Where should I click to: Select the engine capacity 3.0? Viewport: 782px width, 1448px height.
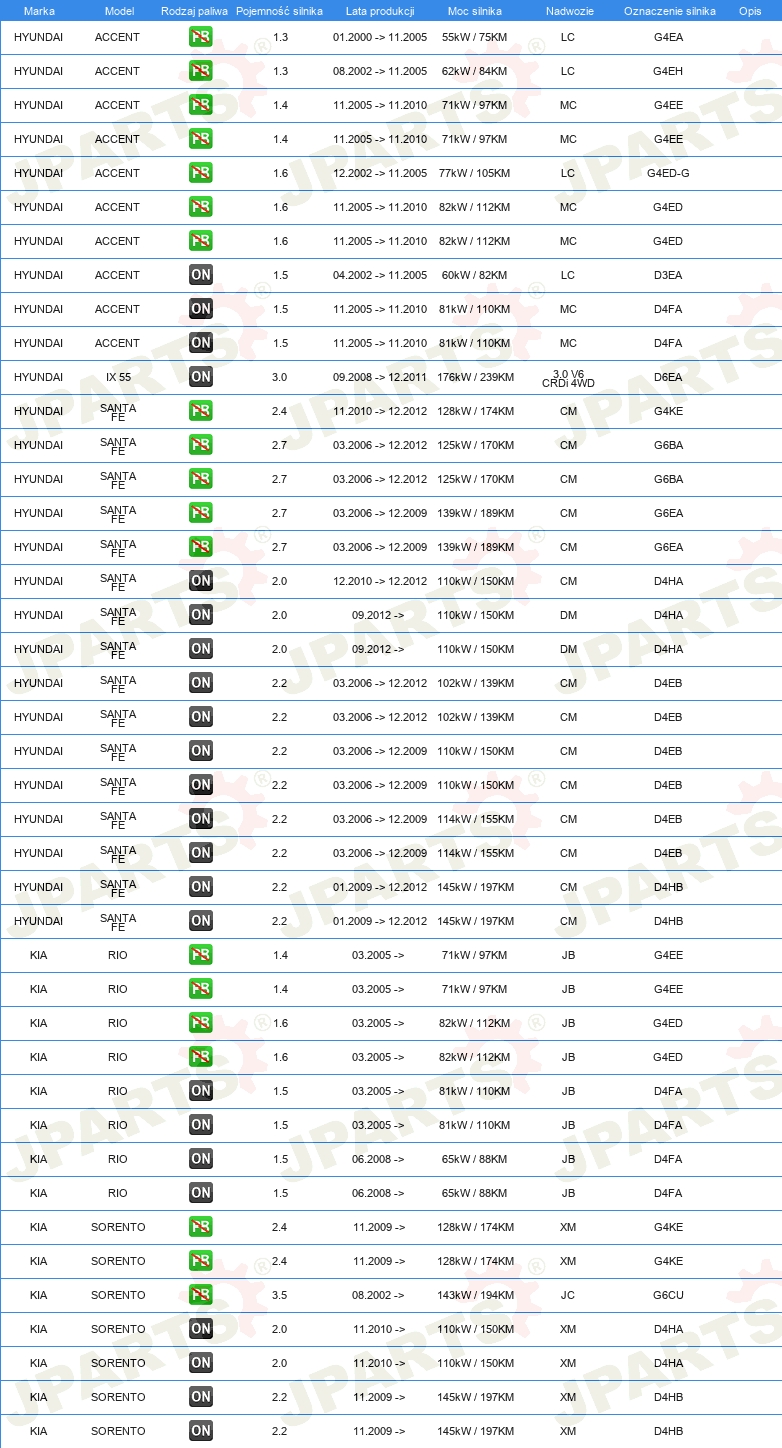(x=279, y=377)
